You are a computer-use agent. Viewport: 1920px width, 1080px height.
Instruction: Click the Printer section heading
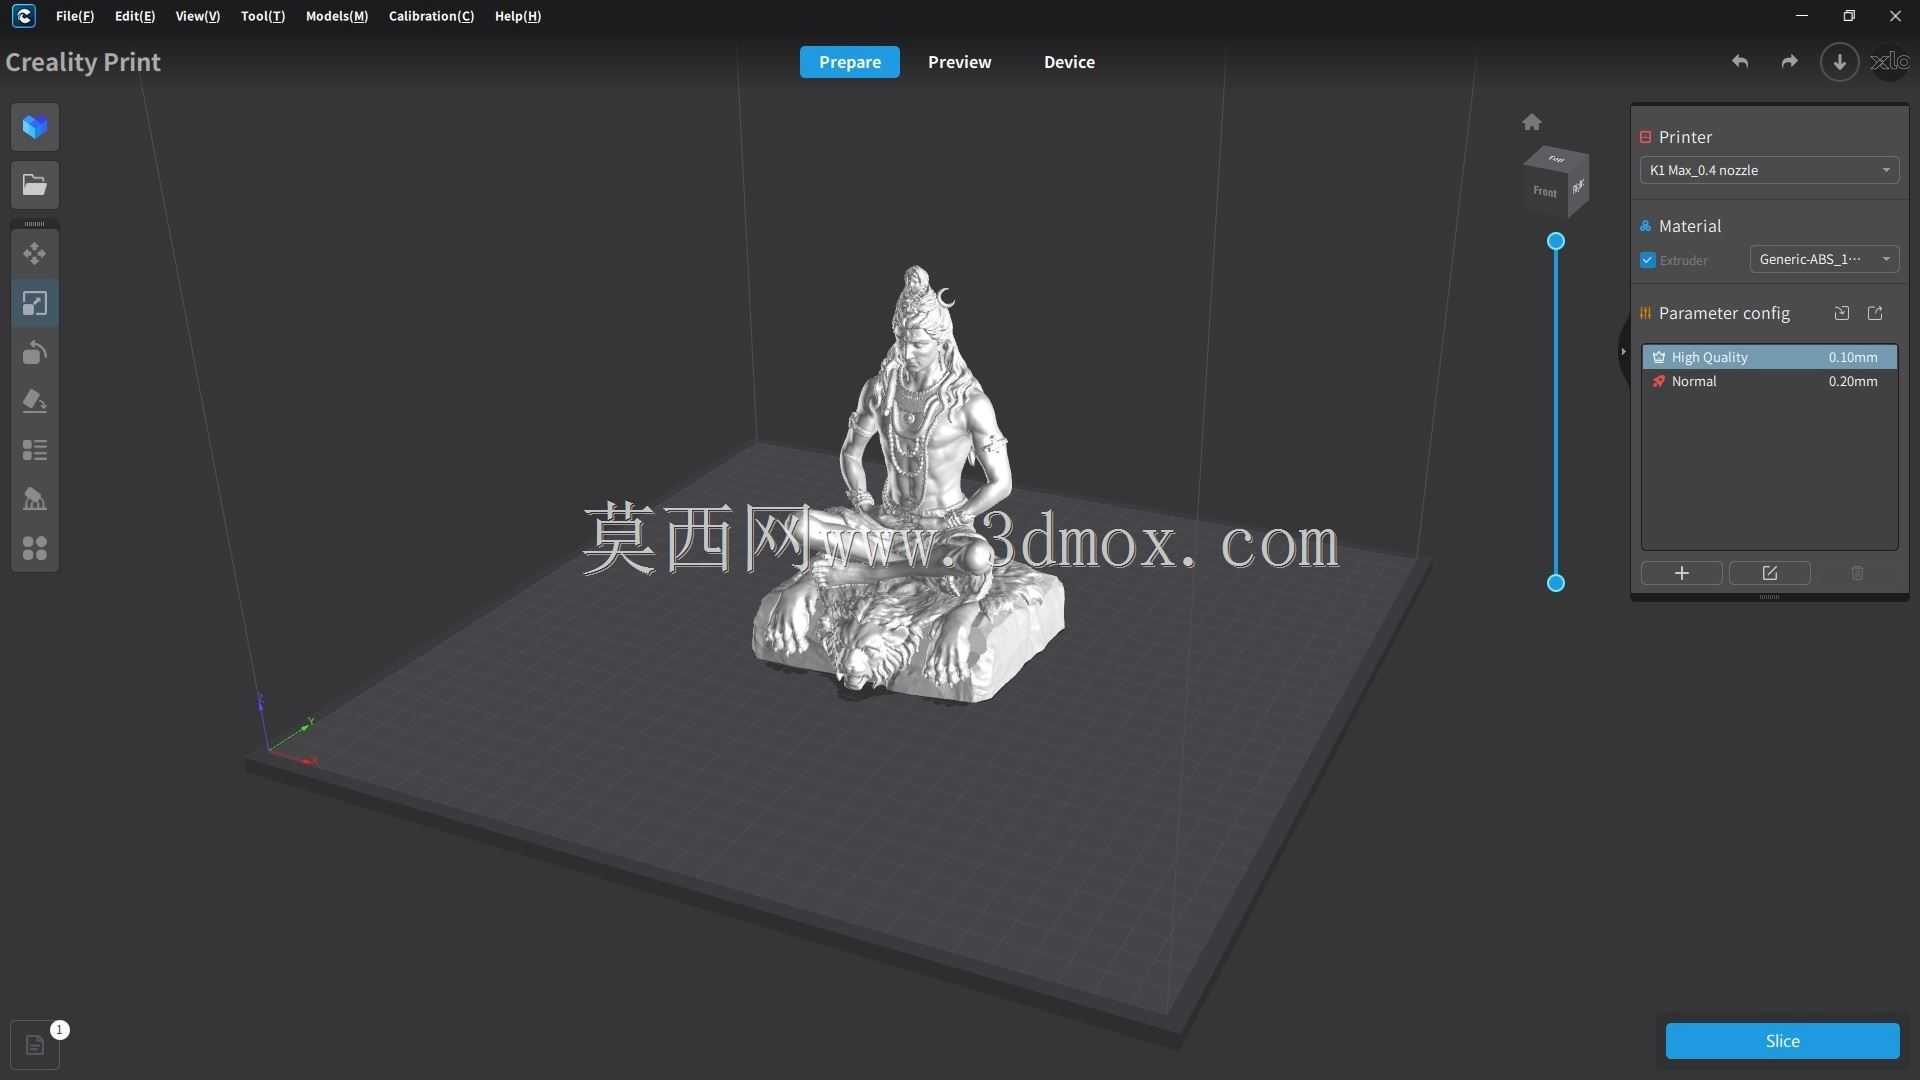coord(1685,137)
